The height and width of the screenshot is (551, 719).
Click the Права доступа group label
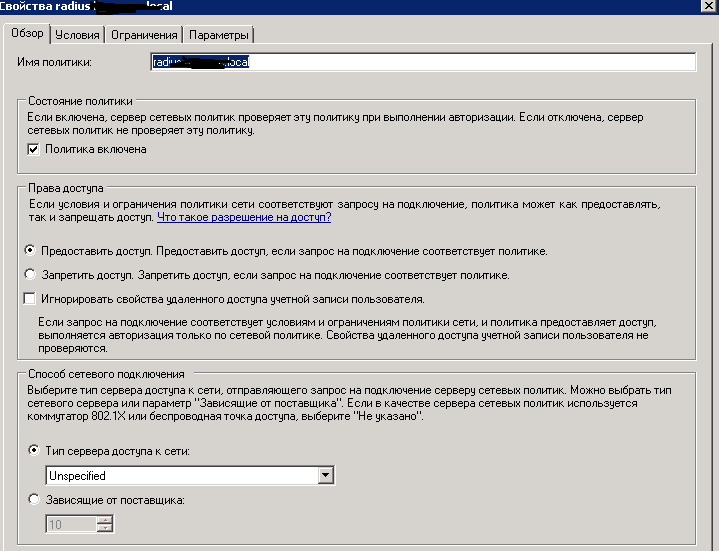tap(66, 188)
